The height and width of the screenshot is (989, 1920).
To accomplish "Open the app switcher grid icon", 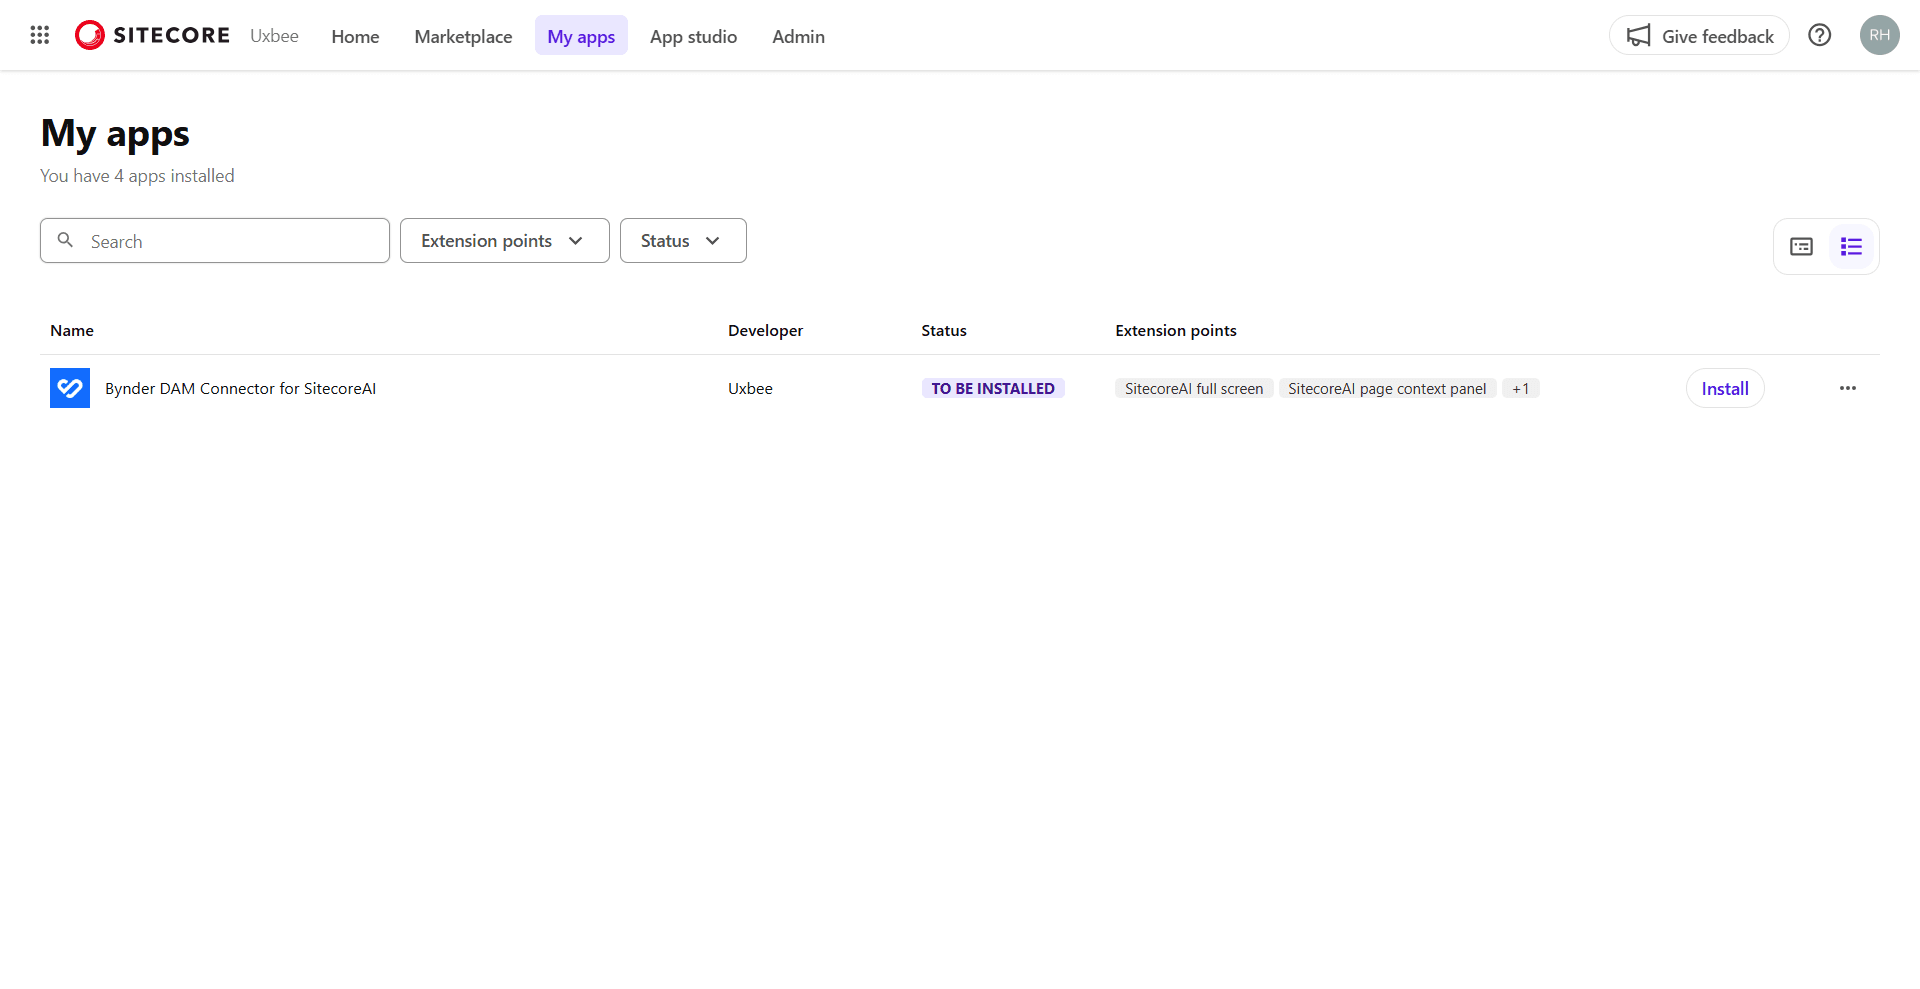I will coord(39,35).
